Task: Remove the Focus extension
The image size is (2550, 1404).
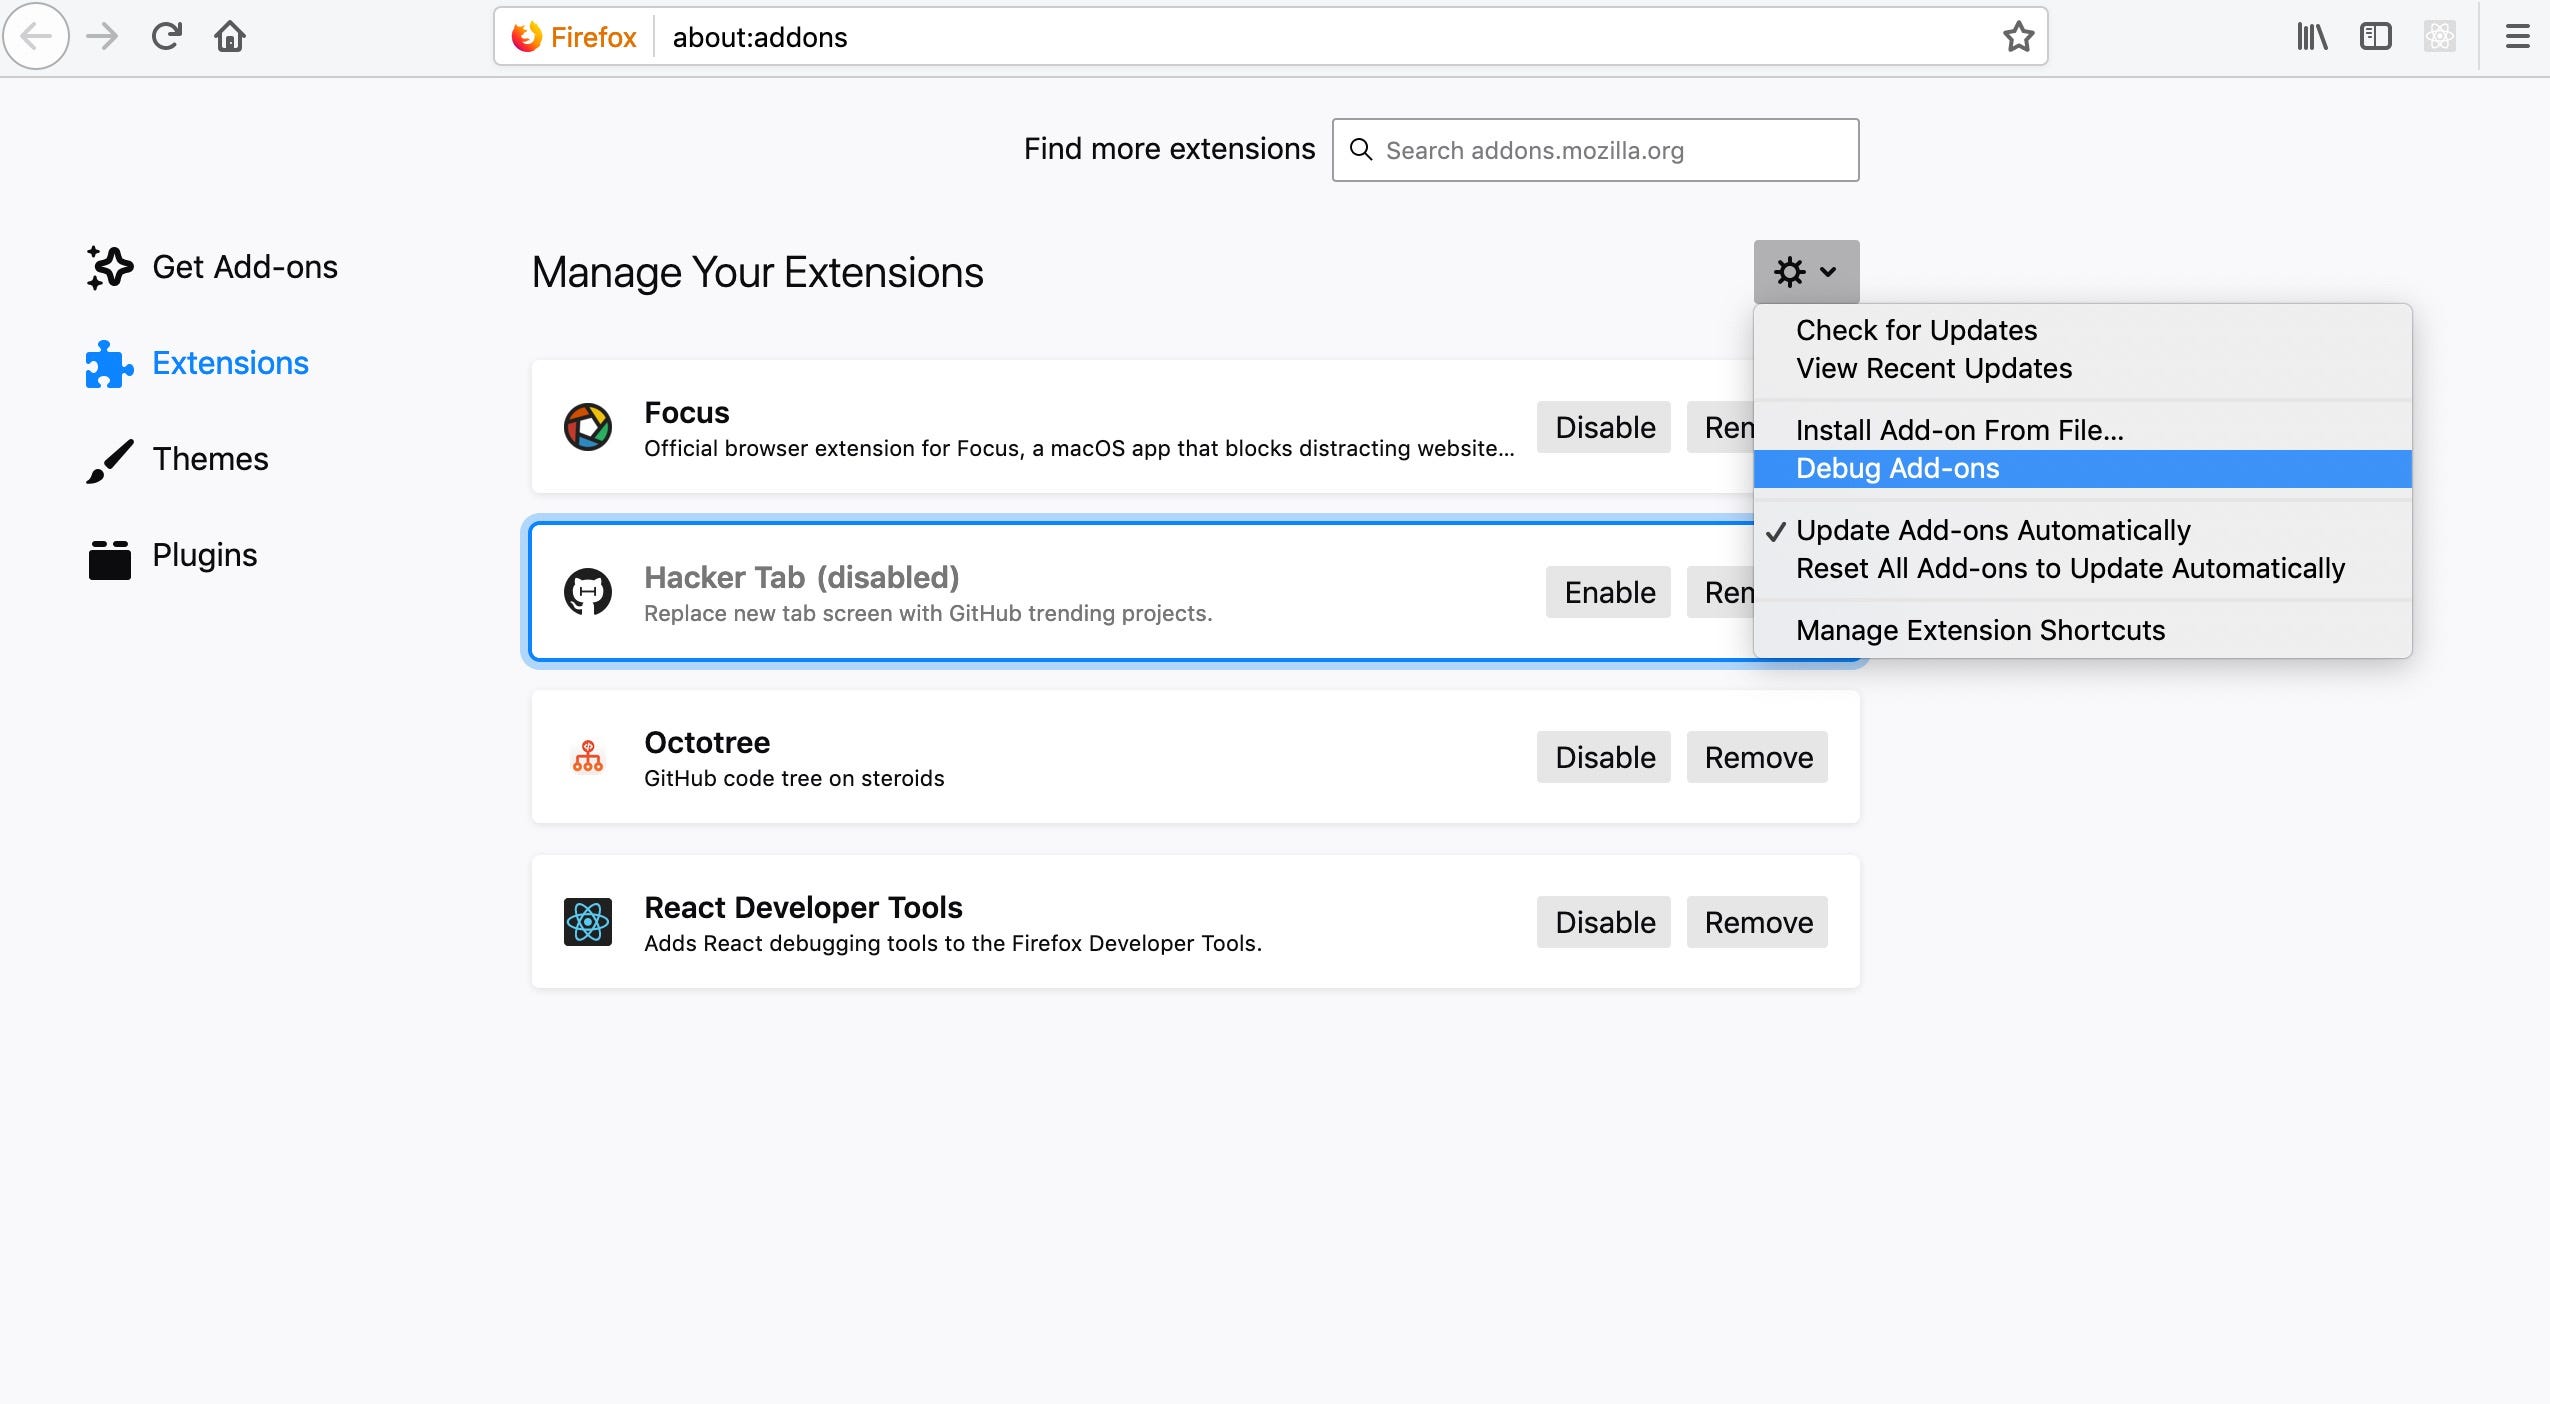Action: pos(1721,427)
